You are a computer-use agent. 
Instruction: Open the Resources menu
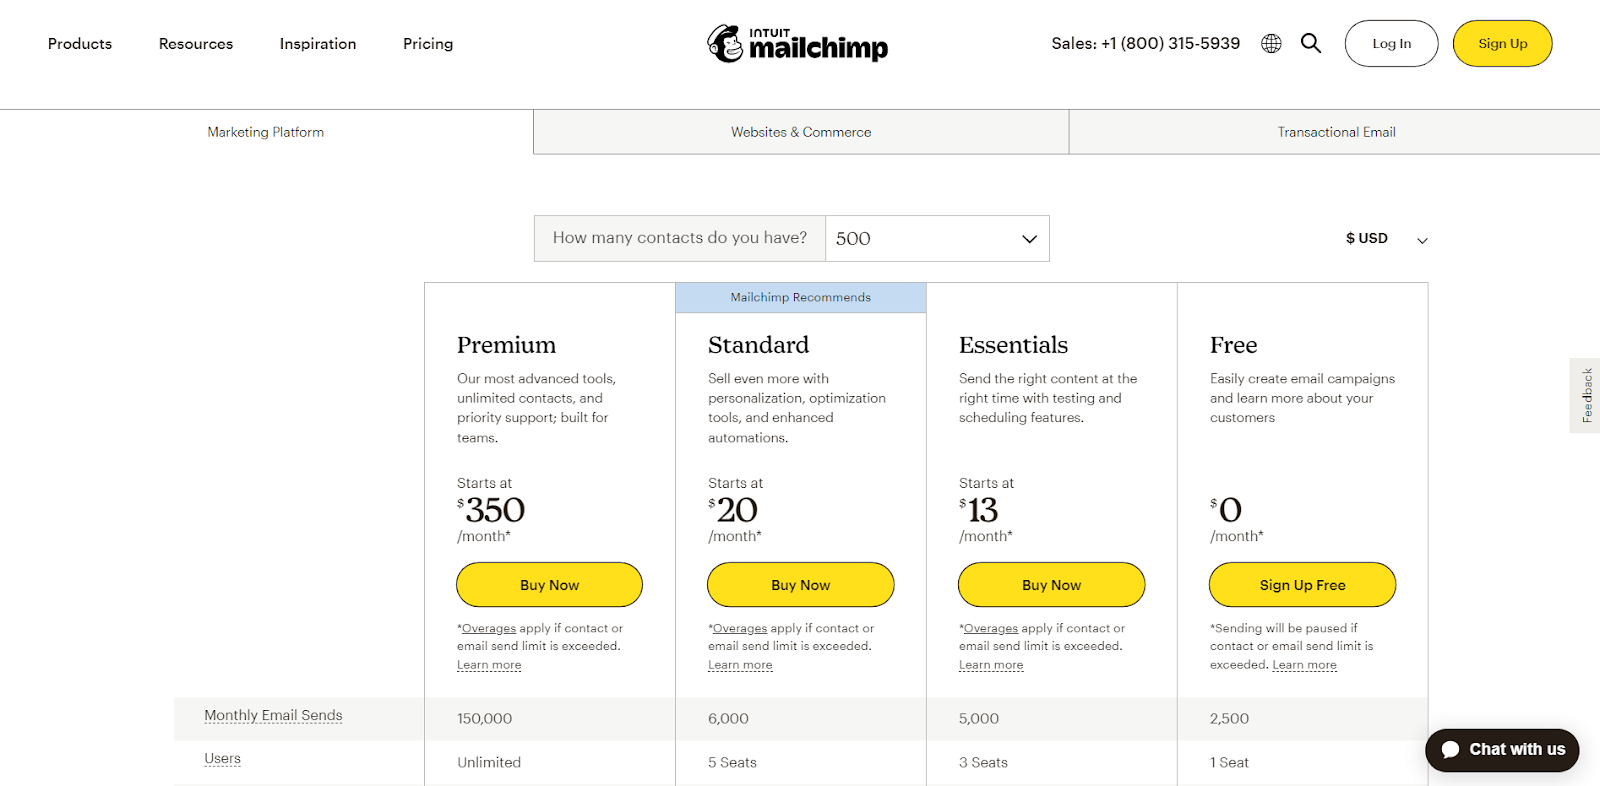pos(196,44)
